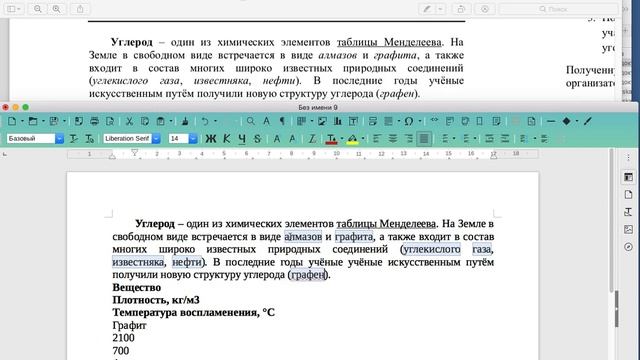Open a file via the folder icon
Viewport: 640px width, 360px height.
pos(33,121)
